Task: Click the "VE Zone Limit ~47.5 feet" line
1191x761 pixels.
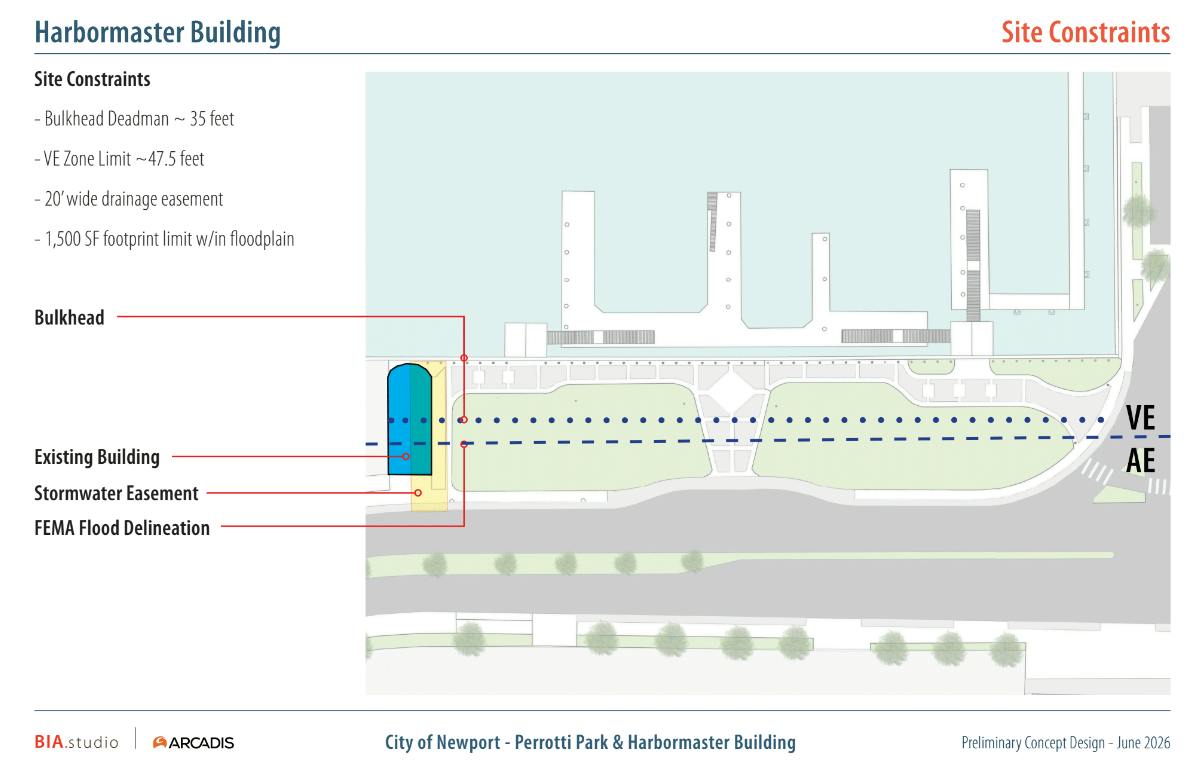Action: 119,159
